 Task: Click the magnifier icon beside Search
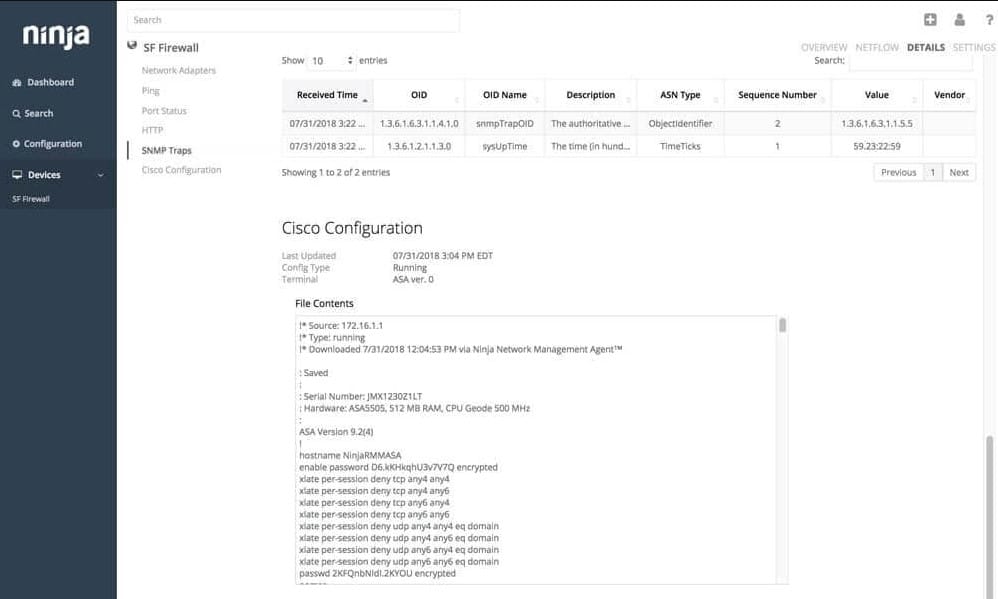17,113
